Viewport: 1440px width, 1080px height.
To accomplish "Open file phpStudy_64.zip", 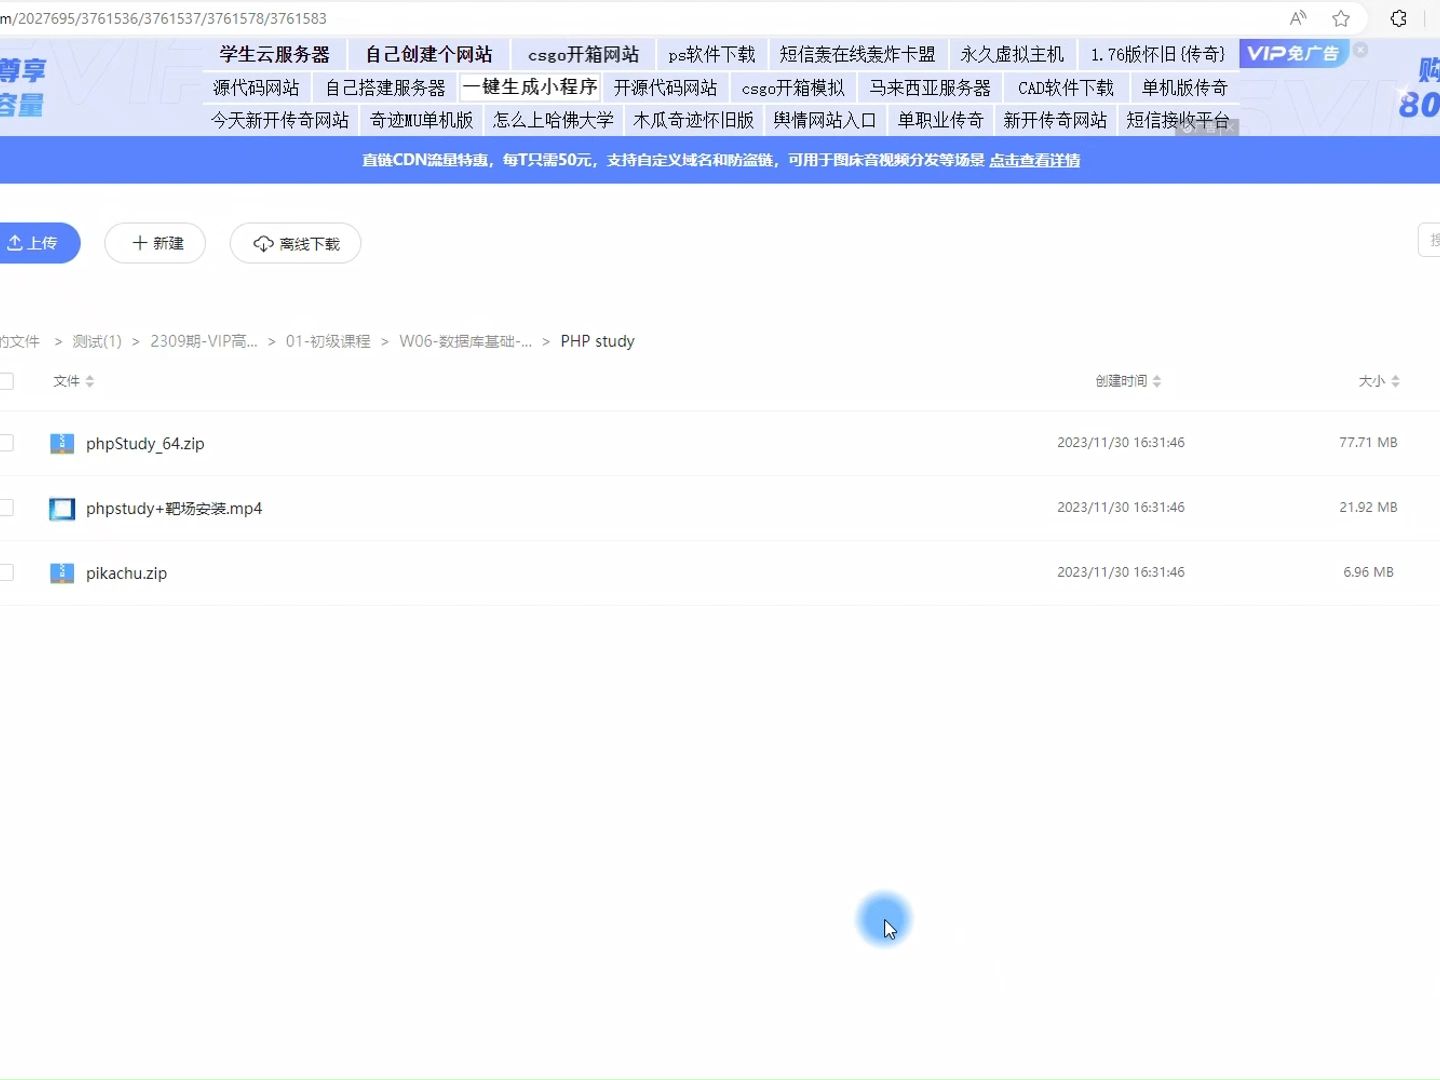I will pos(145,443).
